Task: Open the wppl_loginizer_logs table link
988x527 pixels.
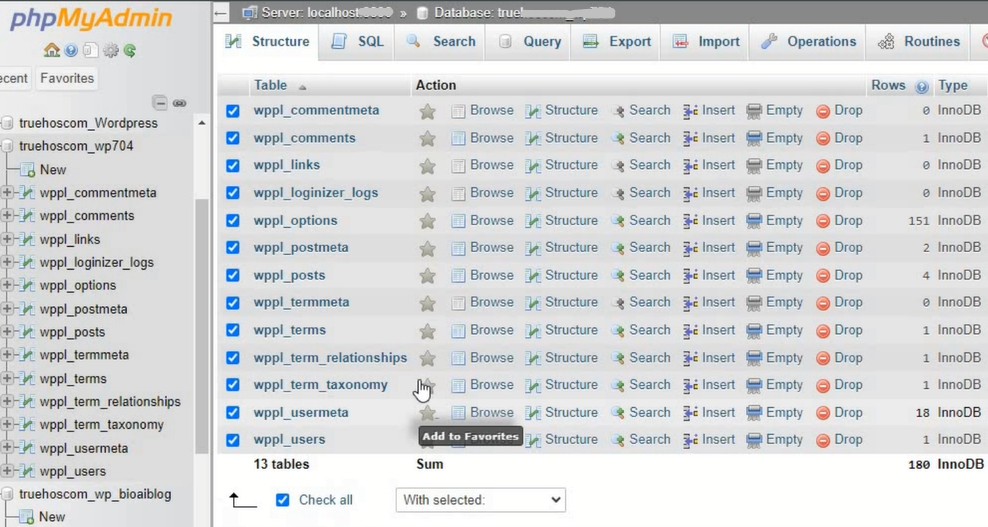Action: click(x=316, y=193)
